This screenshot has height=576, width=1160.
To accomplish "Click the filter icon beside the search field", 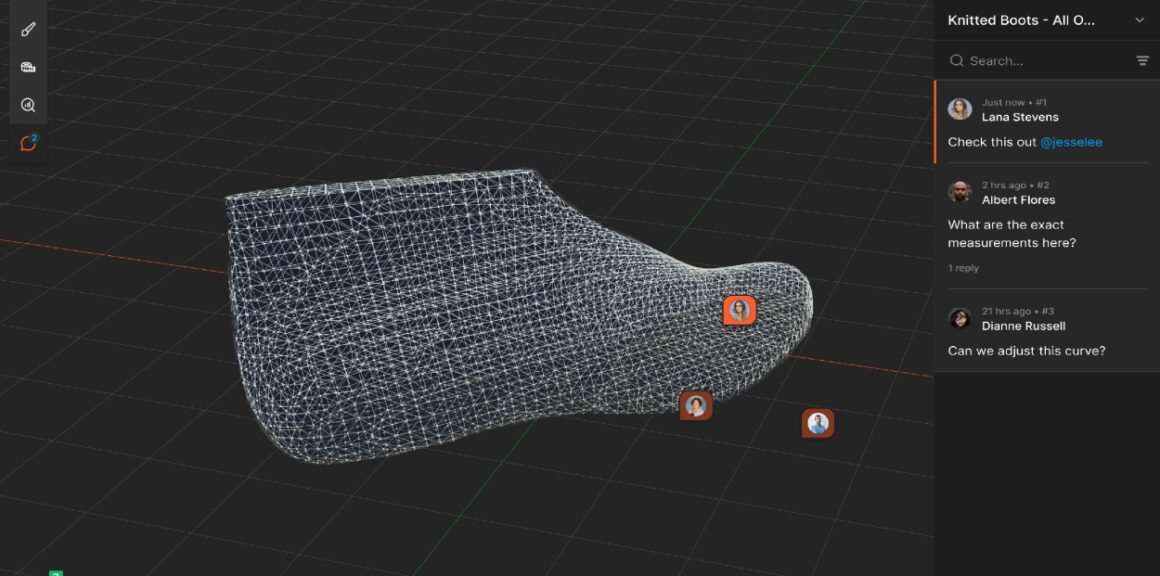I will click(1142, 61).
